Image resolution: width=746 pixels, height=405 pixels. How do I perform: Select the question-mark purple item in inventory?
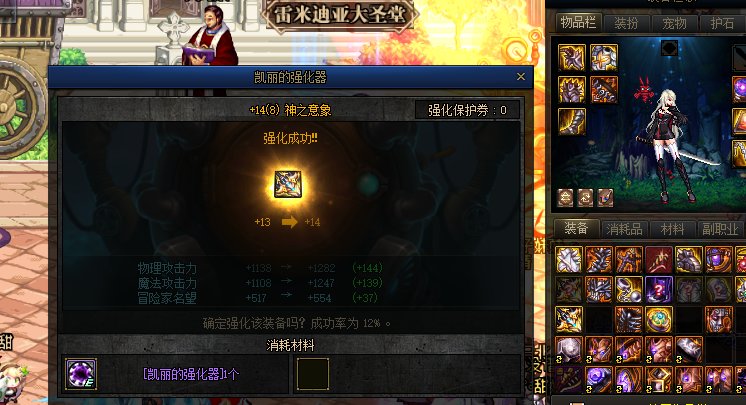point(659,290)
